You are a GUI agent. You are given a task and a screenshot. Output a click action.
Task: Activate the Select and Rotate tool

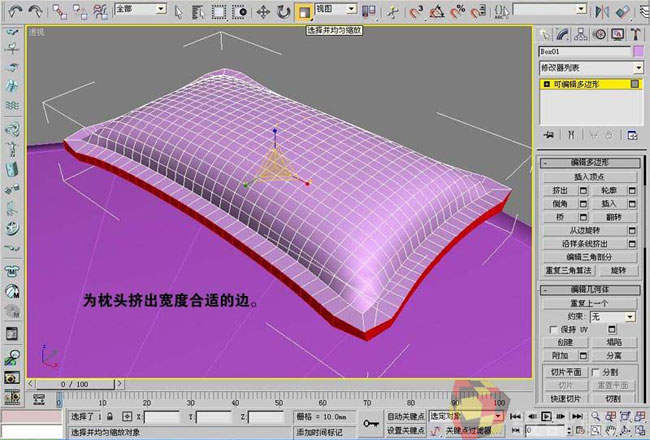284,12
